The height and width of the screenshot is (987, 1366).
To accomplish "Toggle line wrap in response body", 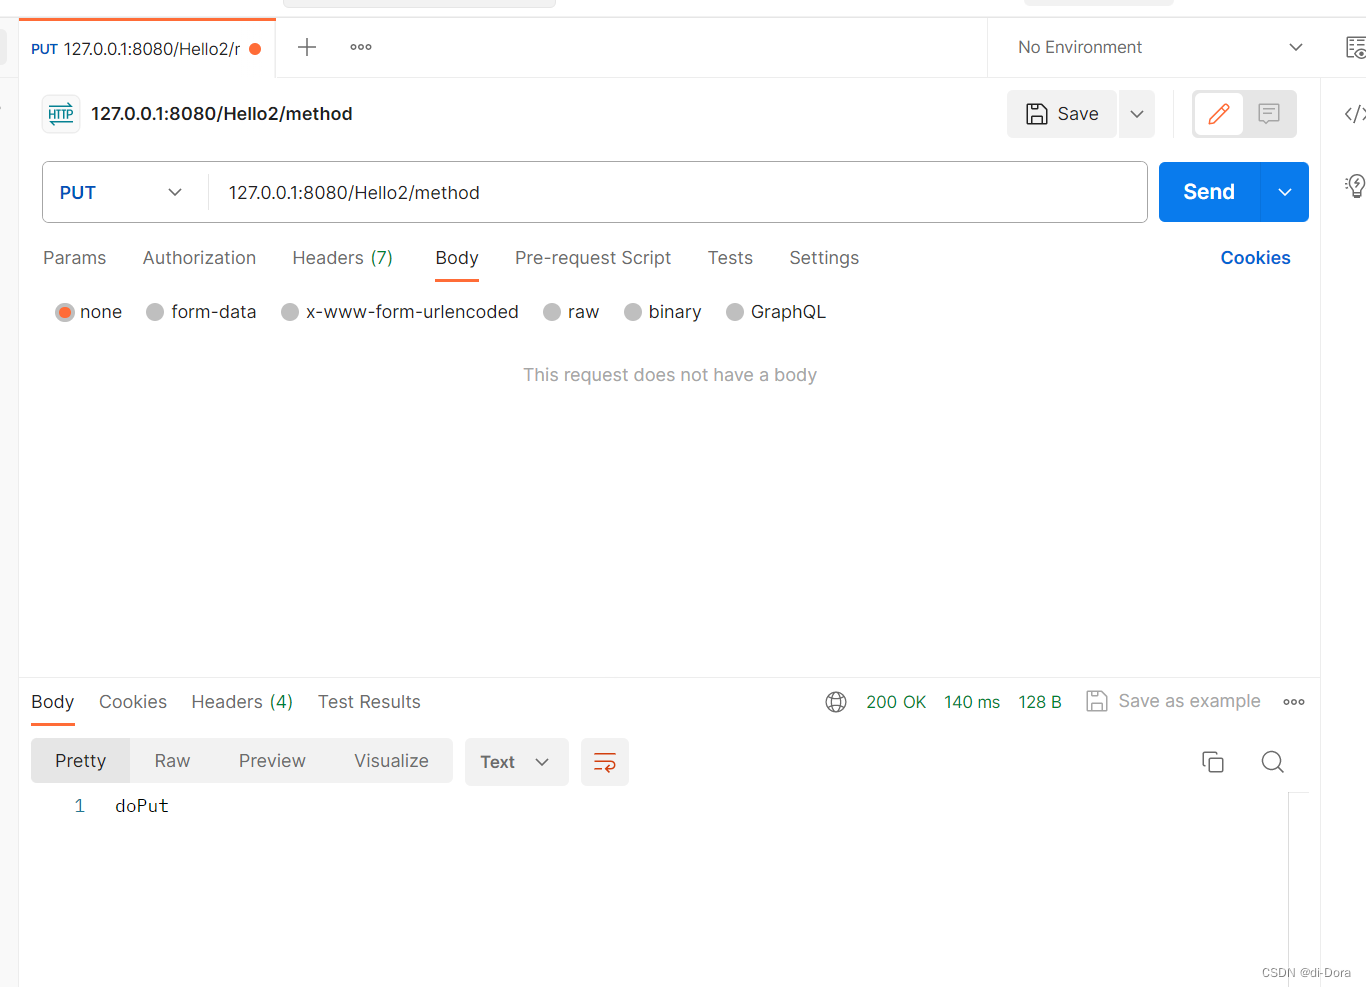I will 605,762.
